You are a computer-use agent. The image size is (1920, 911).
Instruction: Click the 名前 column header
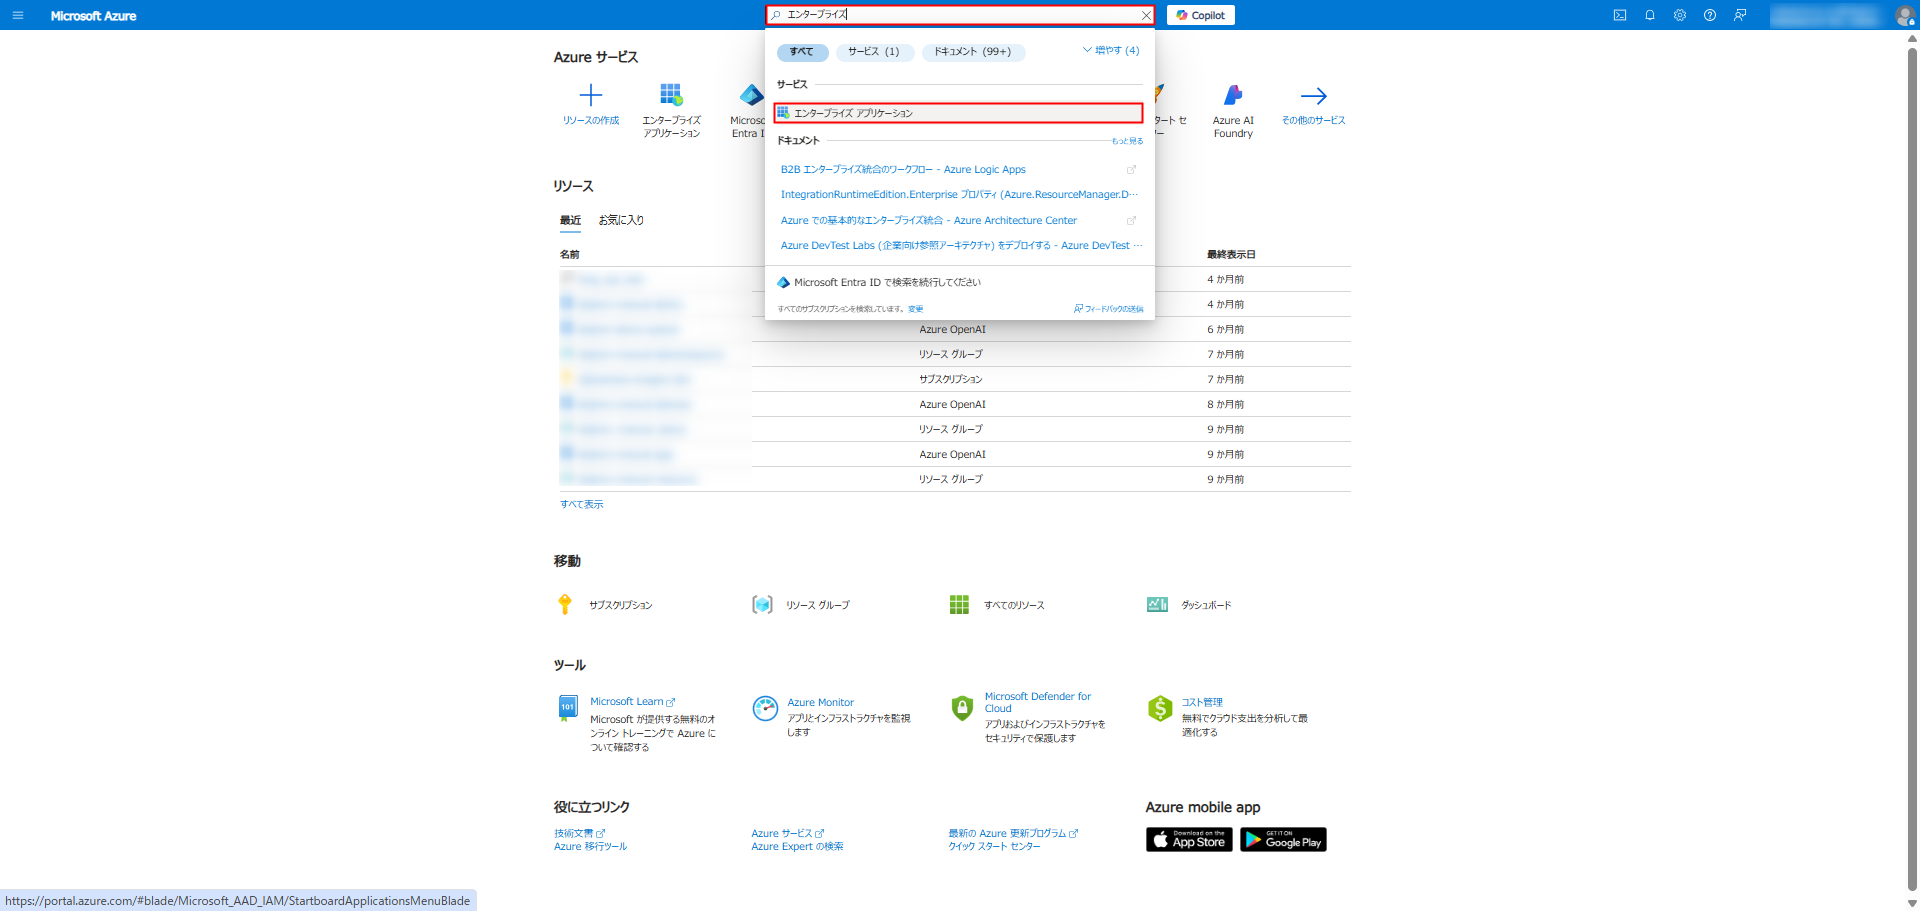coord(570,255)
